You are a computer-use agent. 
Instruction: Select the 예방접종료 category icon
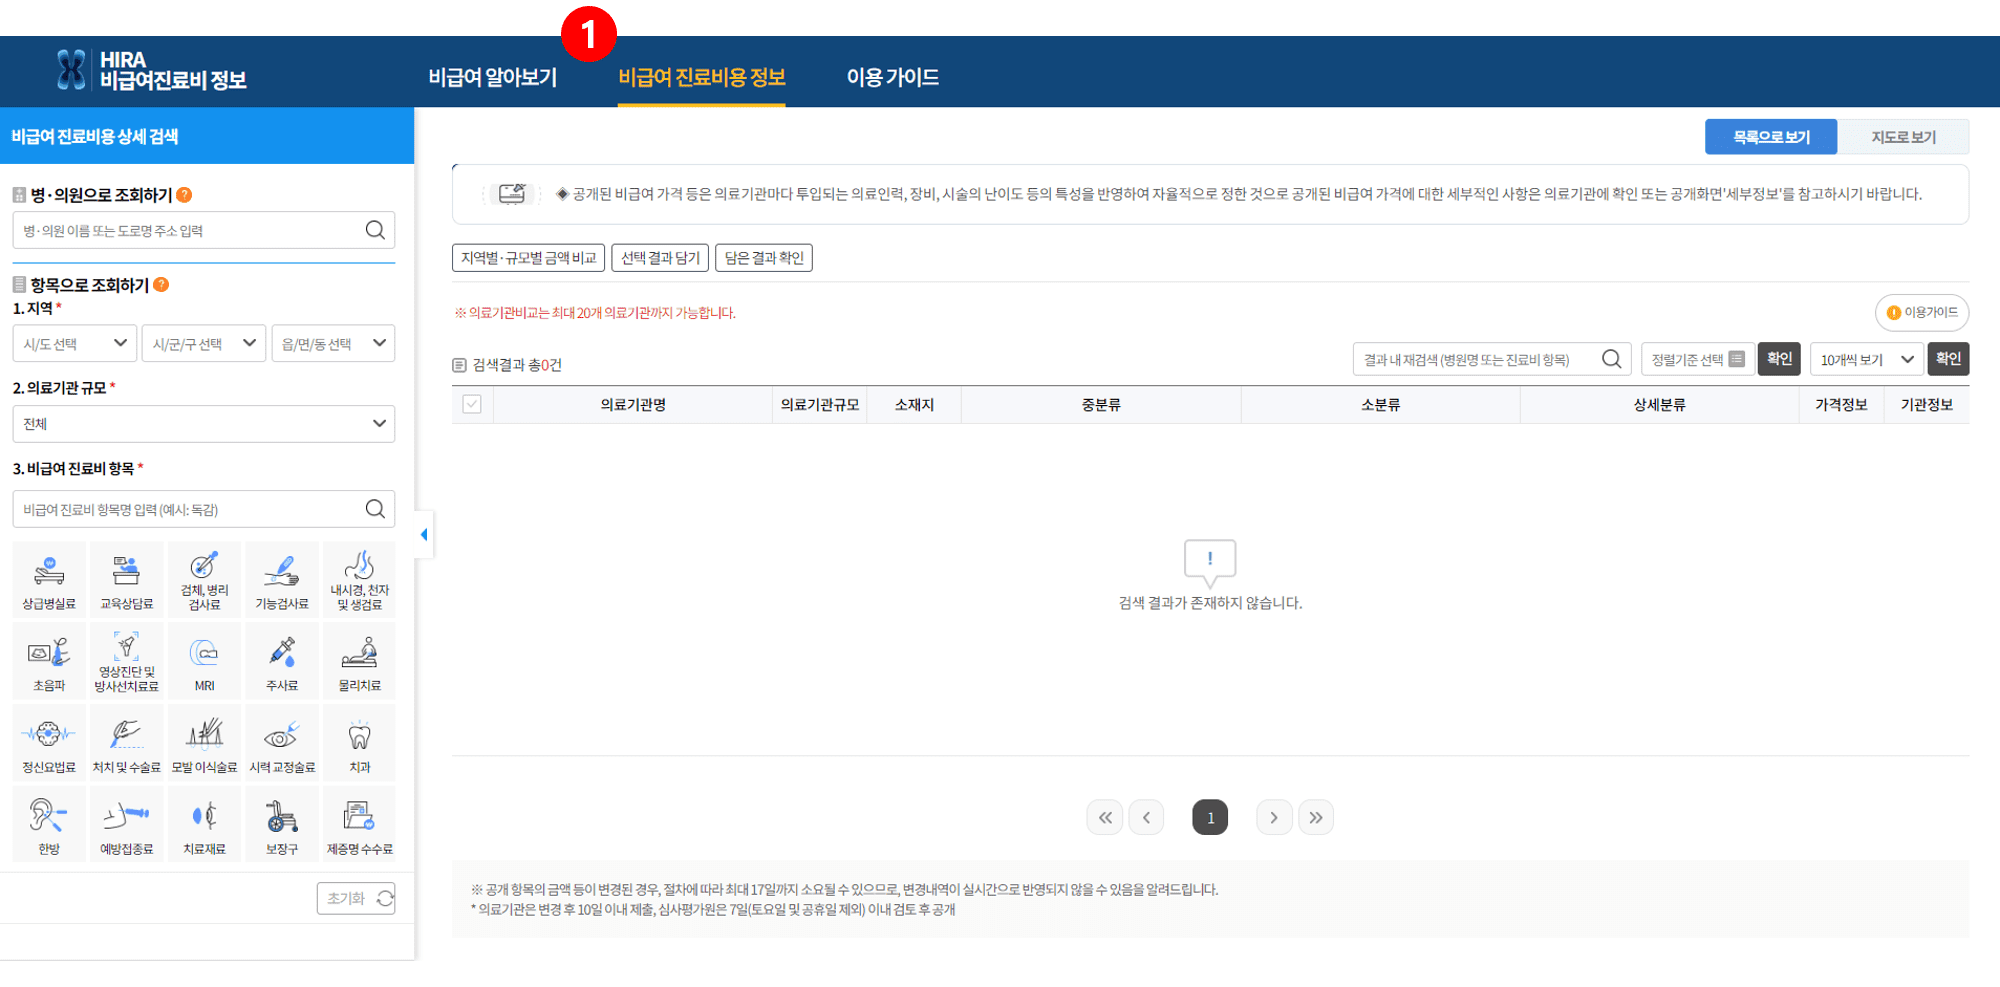click(x=126, y=824)
